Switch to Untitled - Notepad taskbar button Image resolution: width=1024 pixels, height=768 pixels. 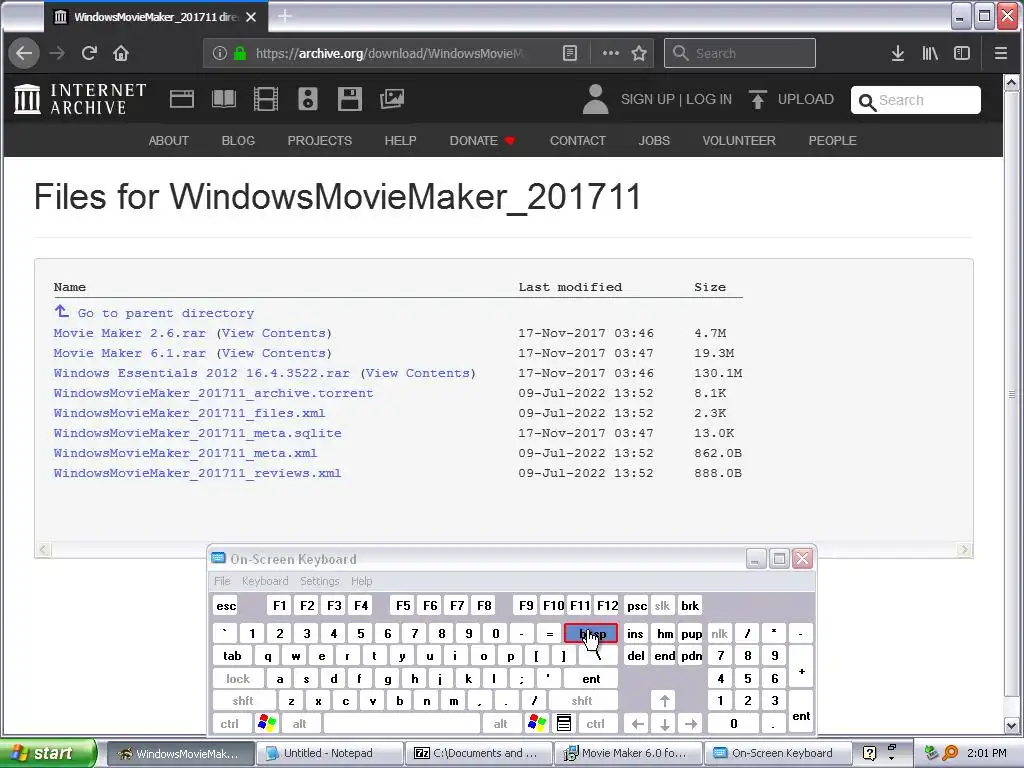(x=328, y=753)
